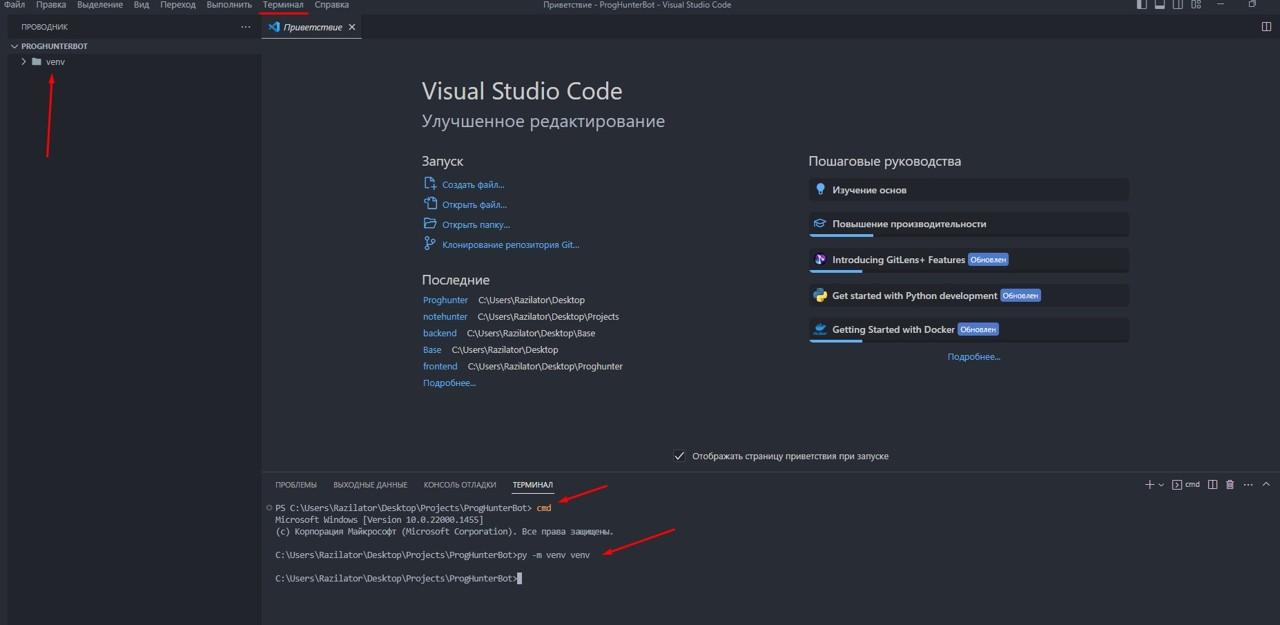This screenshot has width=1280, height=625.
Task: Create a new terminal with plus icon
Action: coord(1150,485)
